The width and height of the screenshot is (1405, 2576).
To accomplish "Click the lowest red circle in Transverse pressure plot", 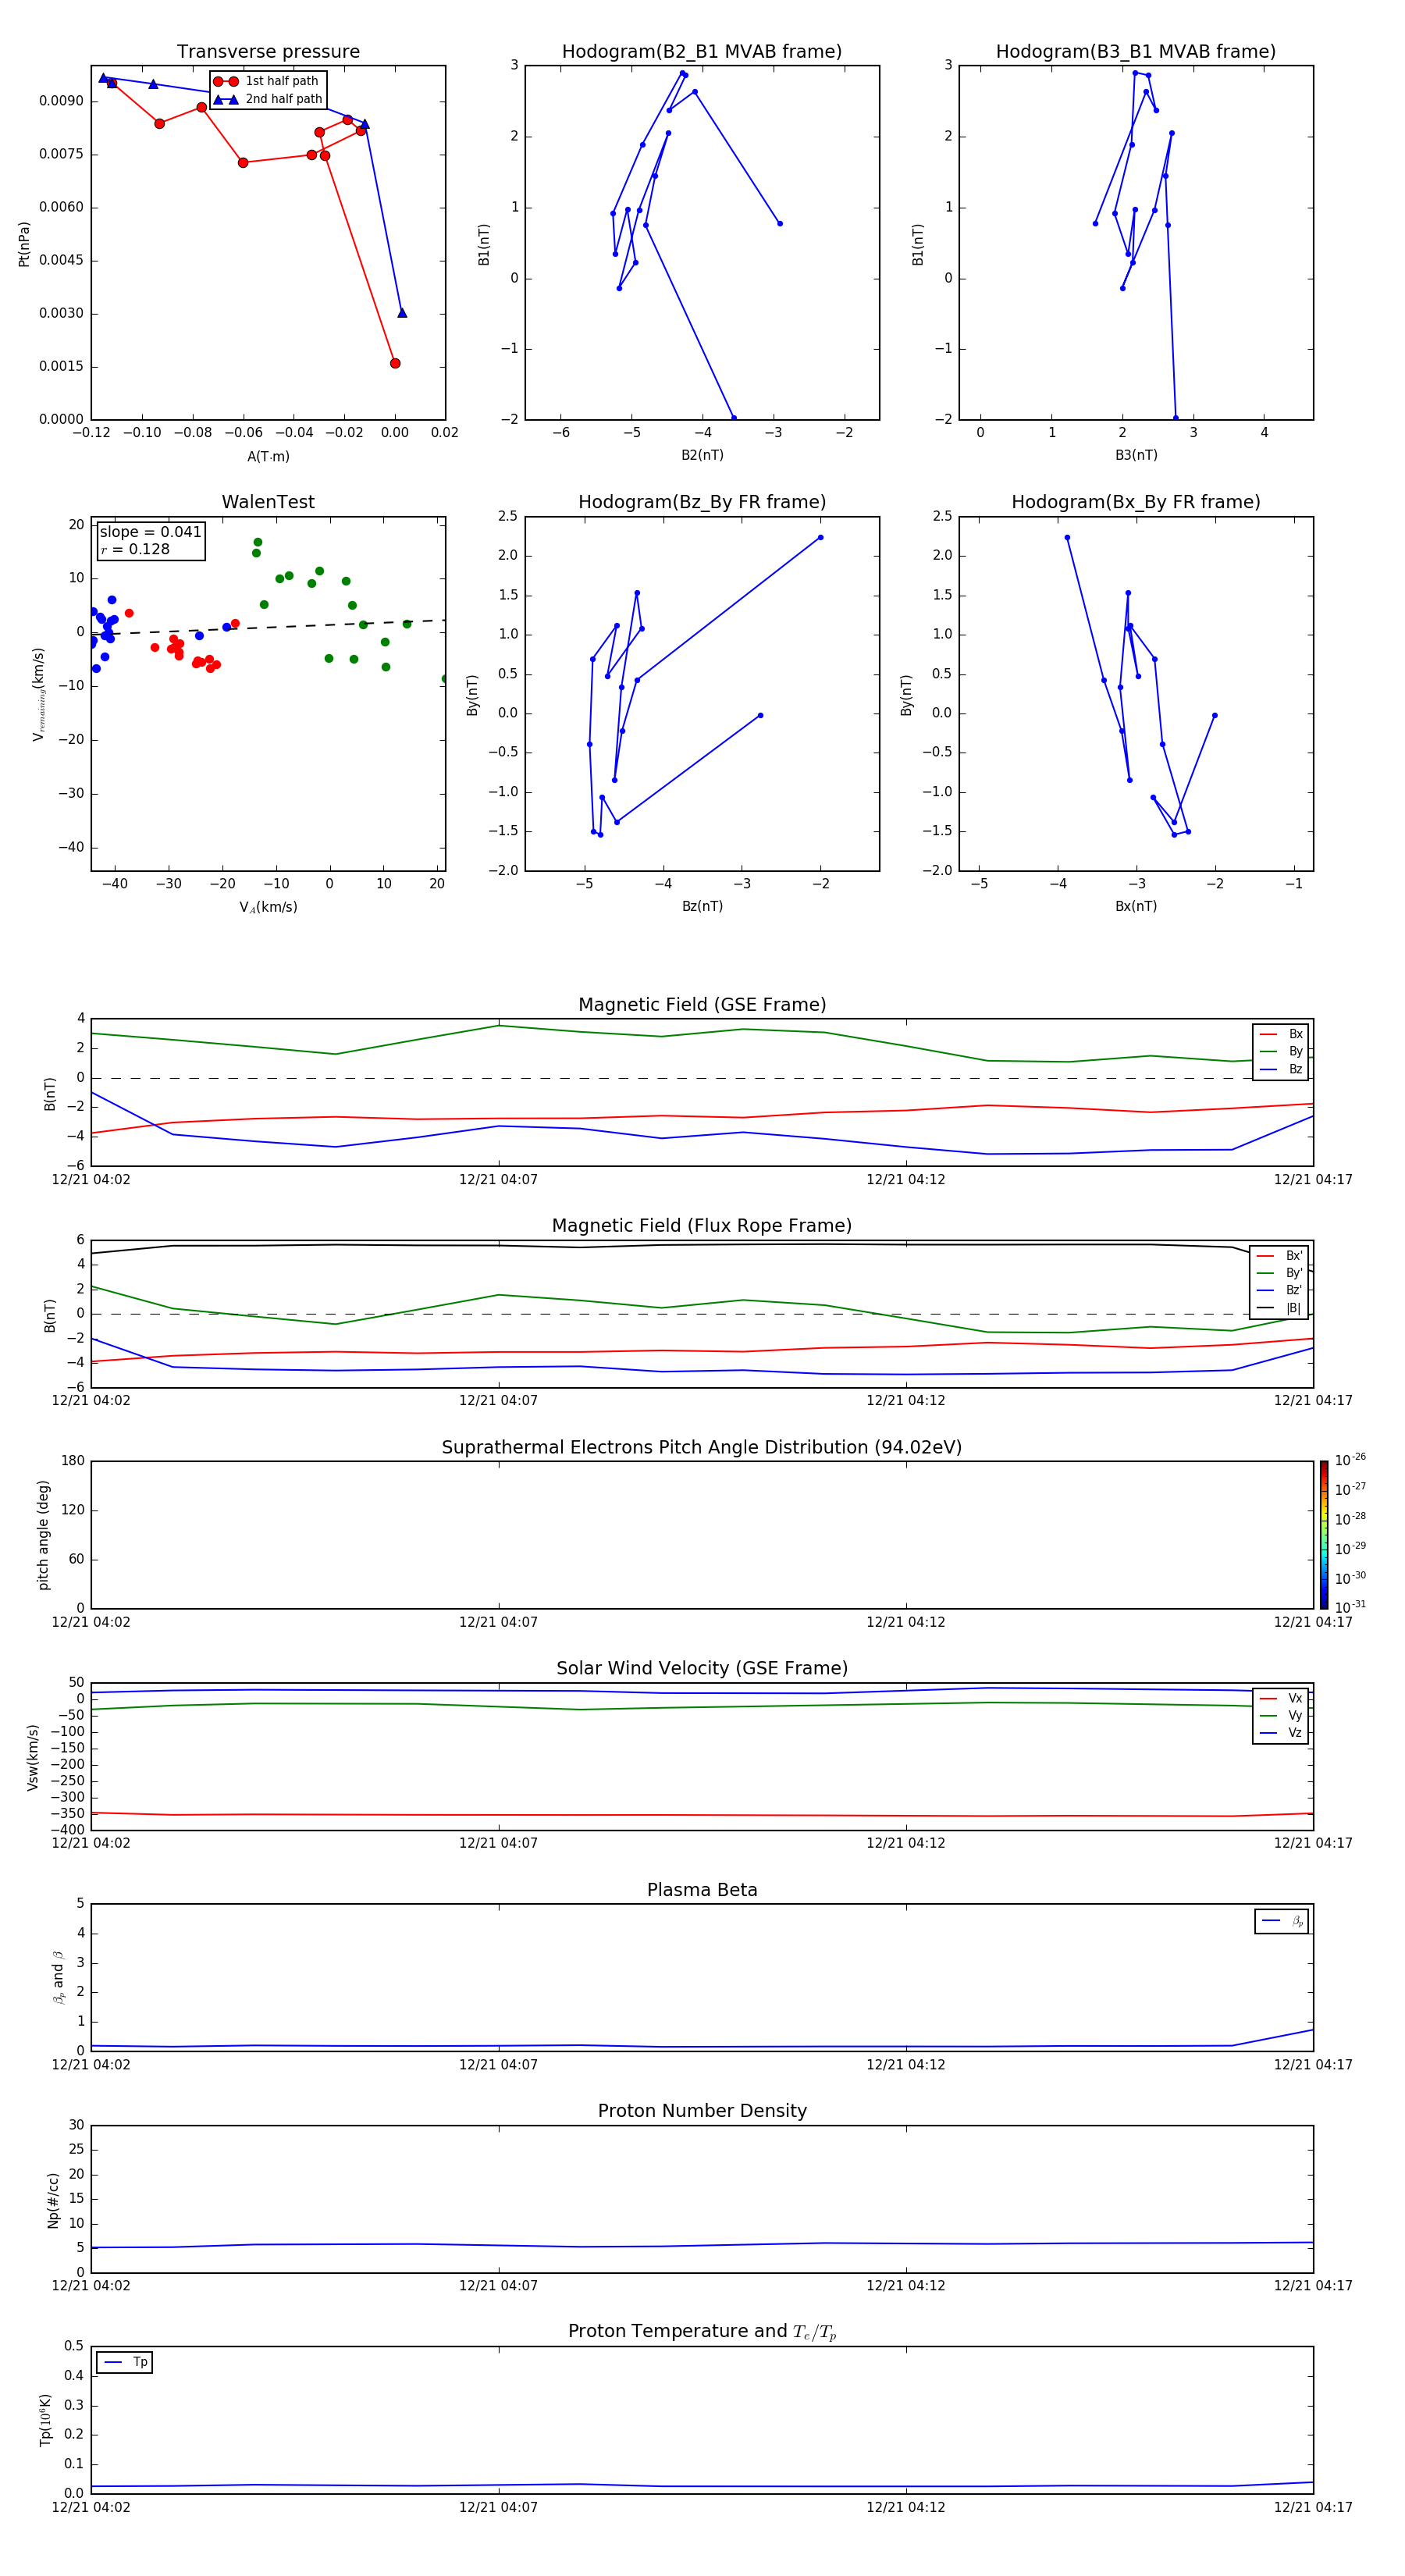I will tap(395, 363).
